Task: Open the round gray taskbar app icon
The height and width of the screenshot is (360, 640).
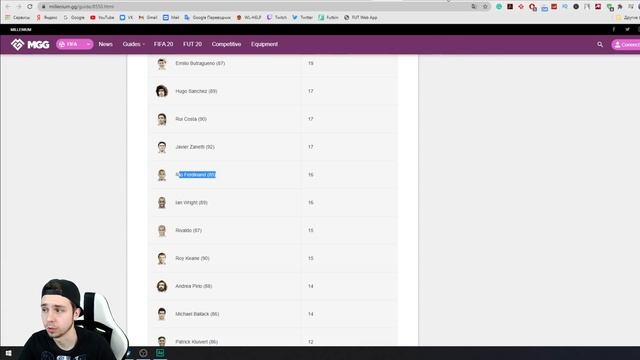Action: click(x=143, y=353)
